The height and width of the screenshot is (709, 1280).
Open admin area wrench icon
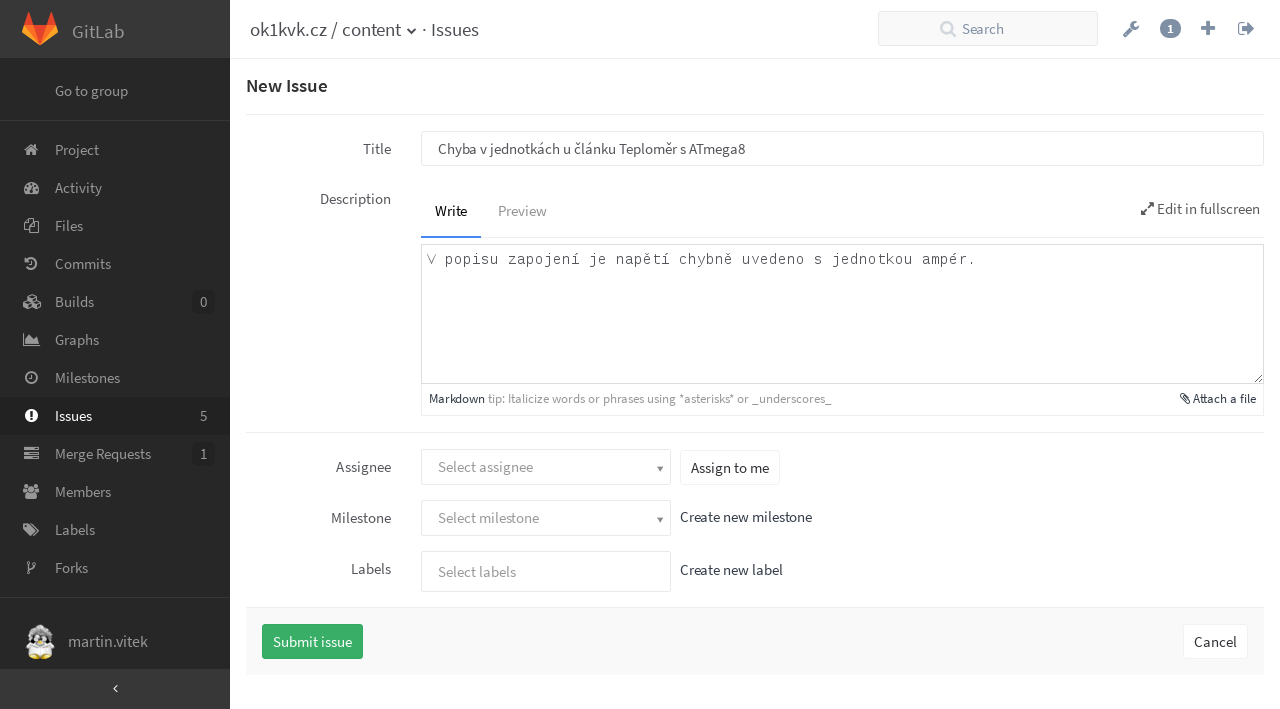tap(1131, 29)
